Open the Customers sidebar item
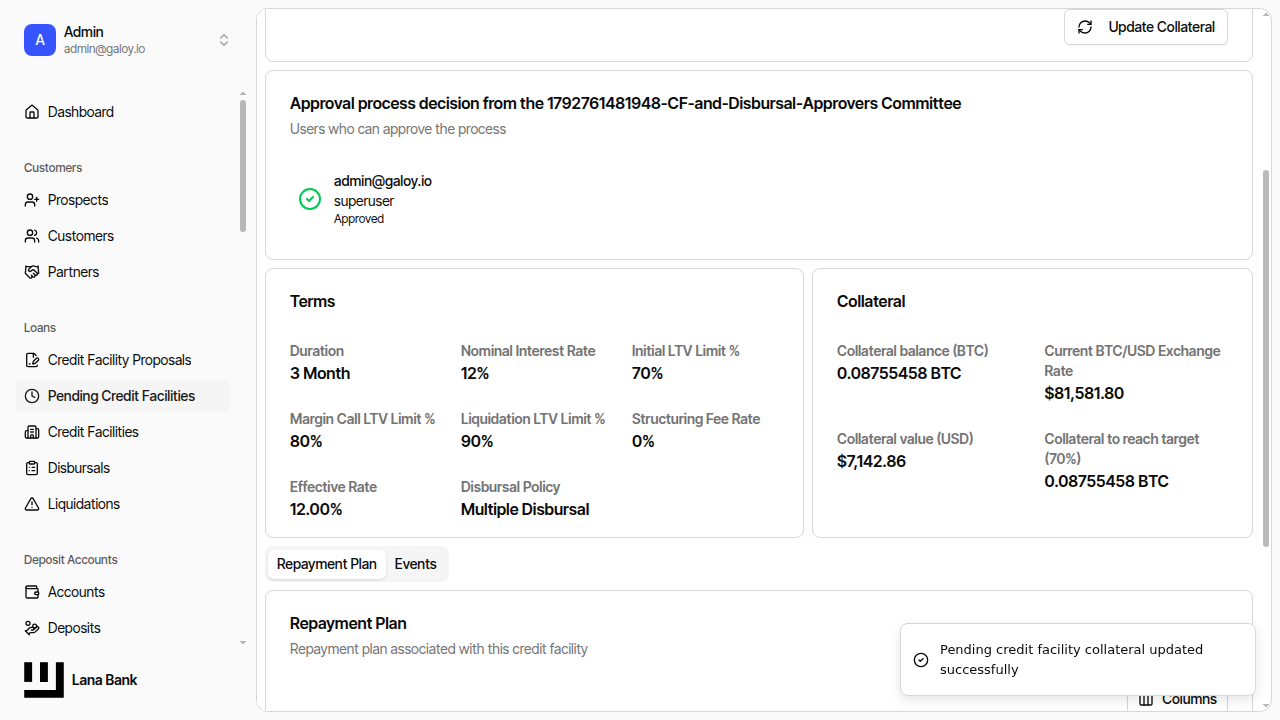This screenshot has width=1280, height=720. click(124, 236)
